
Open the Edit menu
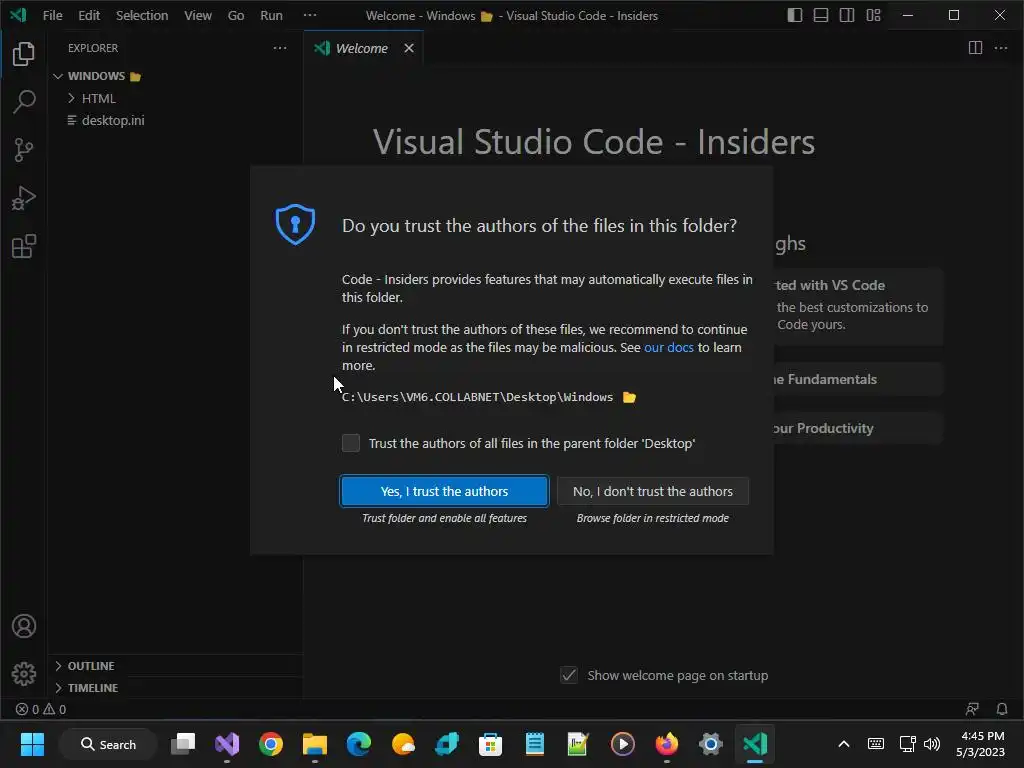pos(89,15)
